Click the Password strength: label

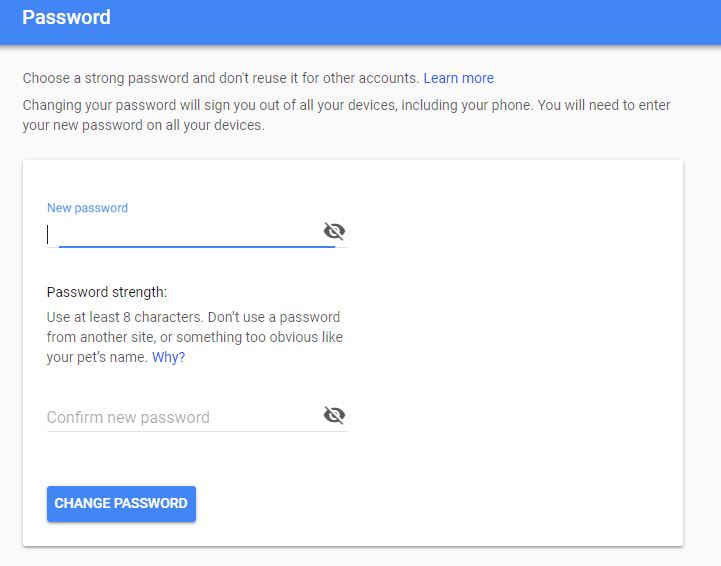pos(107,293)
